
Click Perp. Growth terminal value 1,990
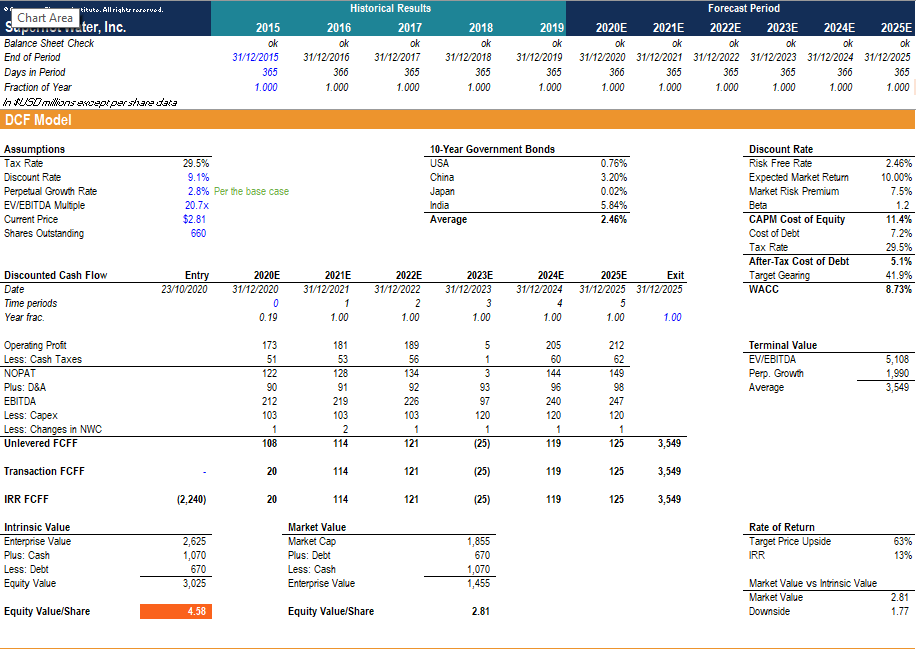897,374
